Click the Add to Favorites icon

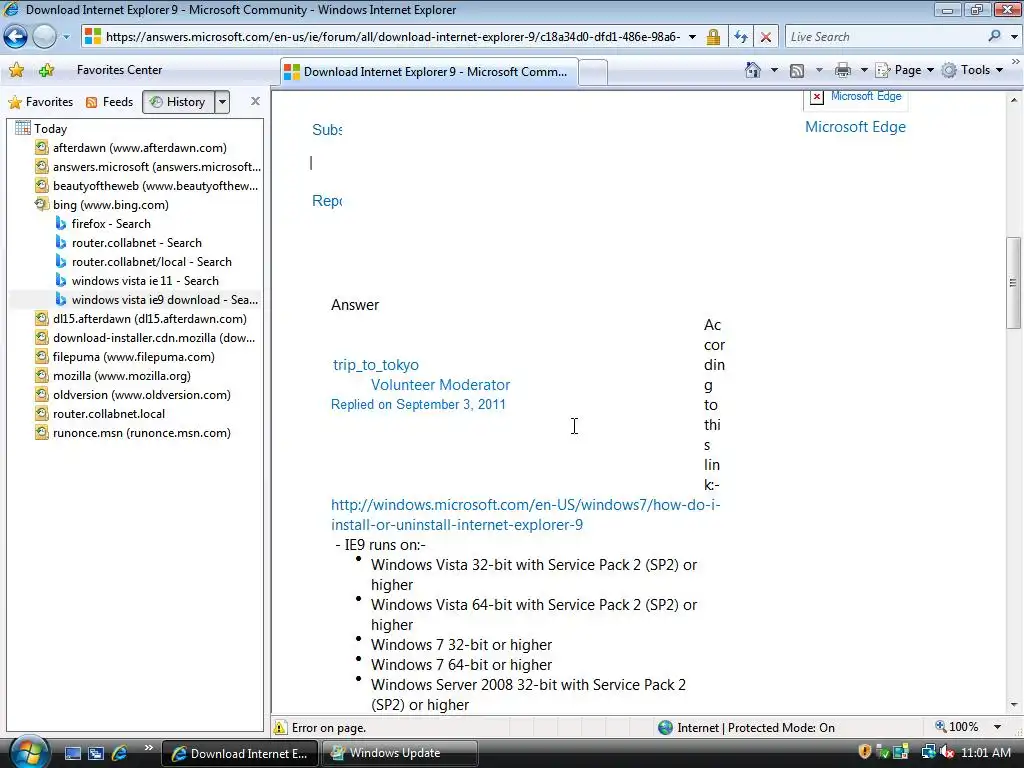(x=46, y=70)
